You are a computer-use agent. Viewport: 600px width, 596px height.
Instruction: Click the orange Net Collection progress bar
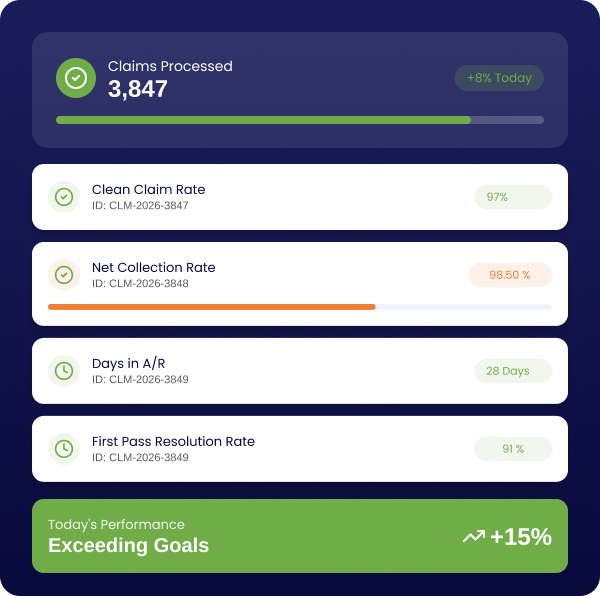coord(212,307)
